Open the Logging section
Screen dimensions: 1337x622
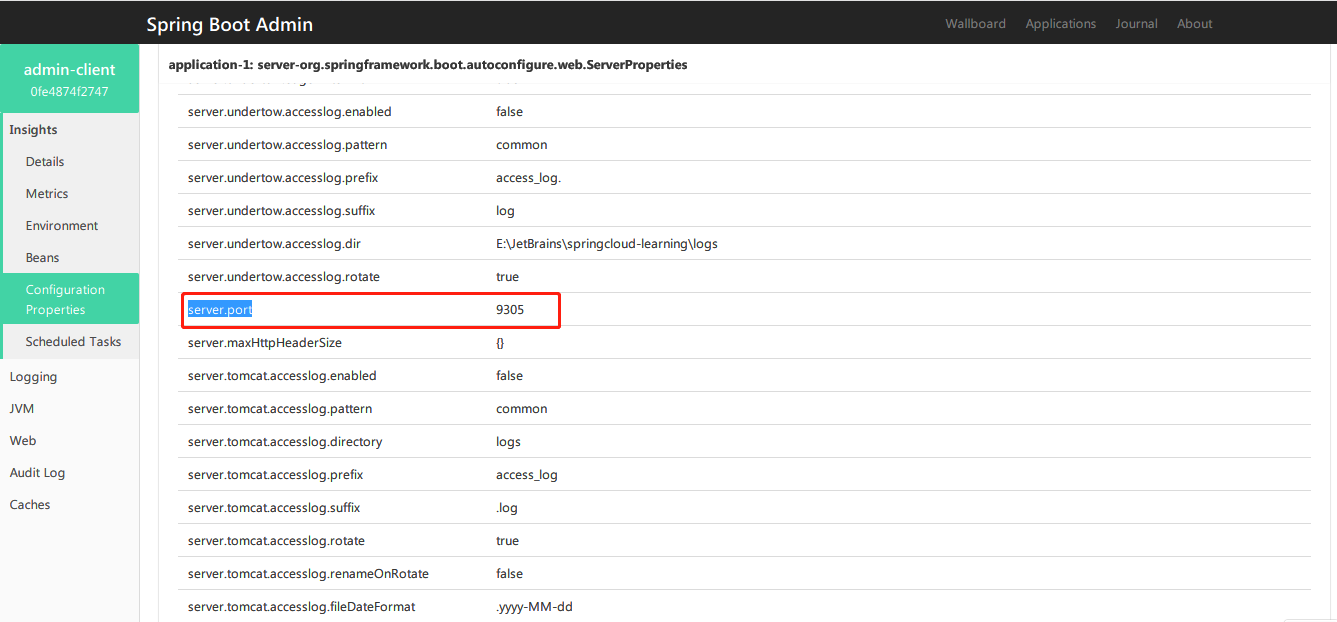33,377
